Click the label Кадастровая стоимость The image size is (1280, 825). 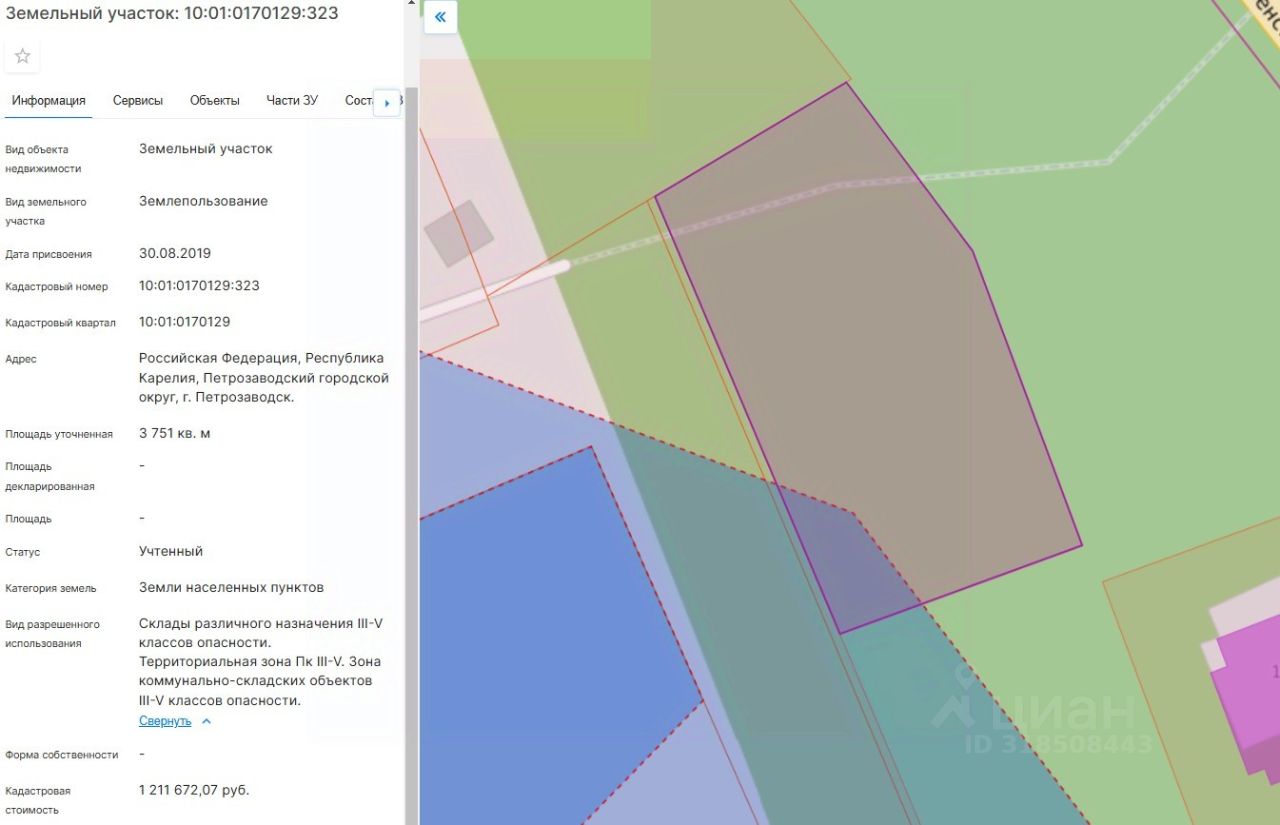pos(38,800)
